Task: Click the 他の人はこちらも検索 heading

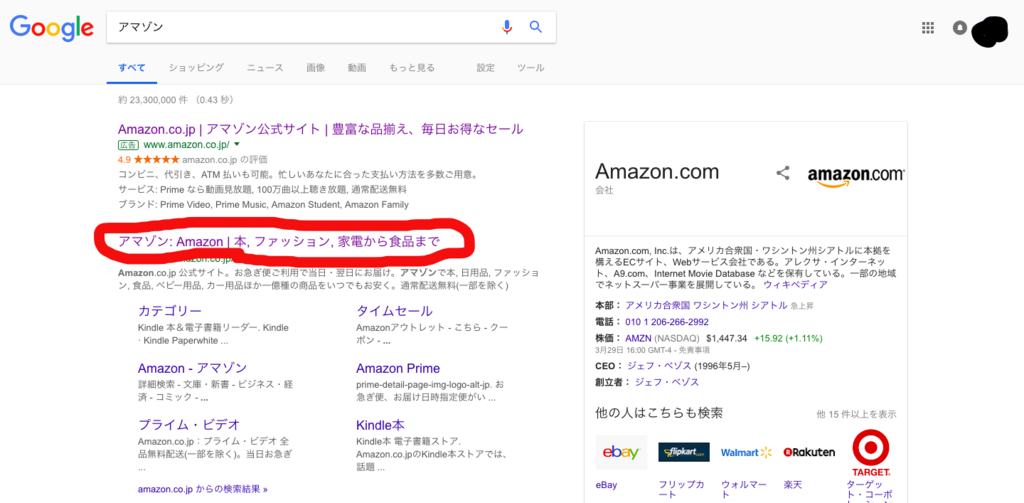Action: pyautogui.click(x=659, y=413)
